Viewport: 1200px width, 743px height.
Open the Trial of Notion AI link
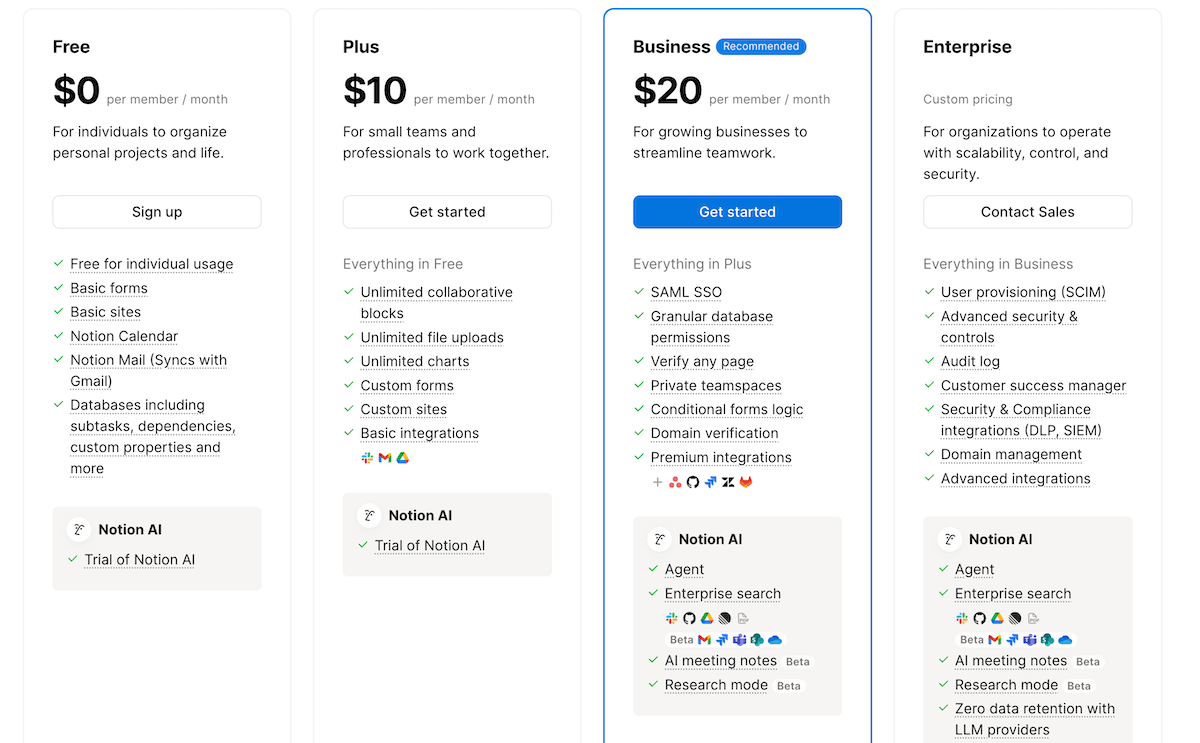139,559
